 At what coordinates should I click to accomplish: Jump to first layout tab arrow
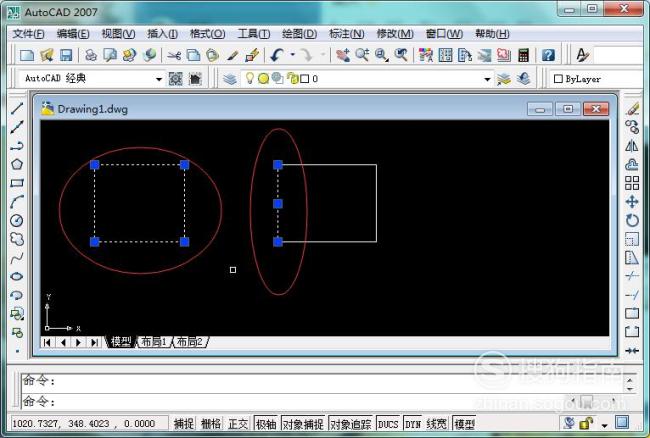(x=47, y=342)
